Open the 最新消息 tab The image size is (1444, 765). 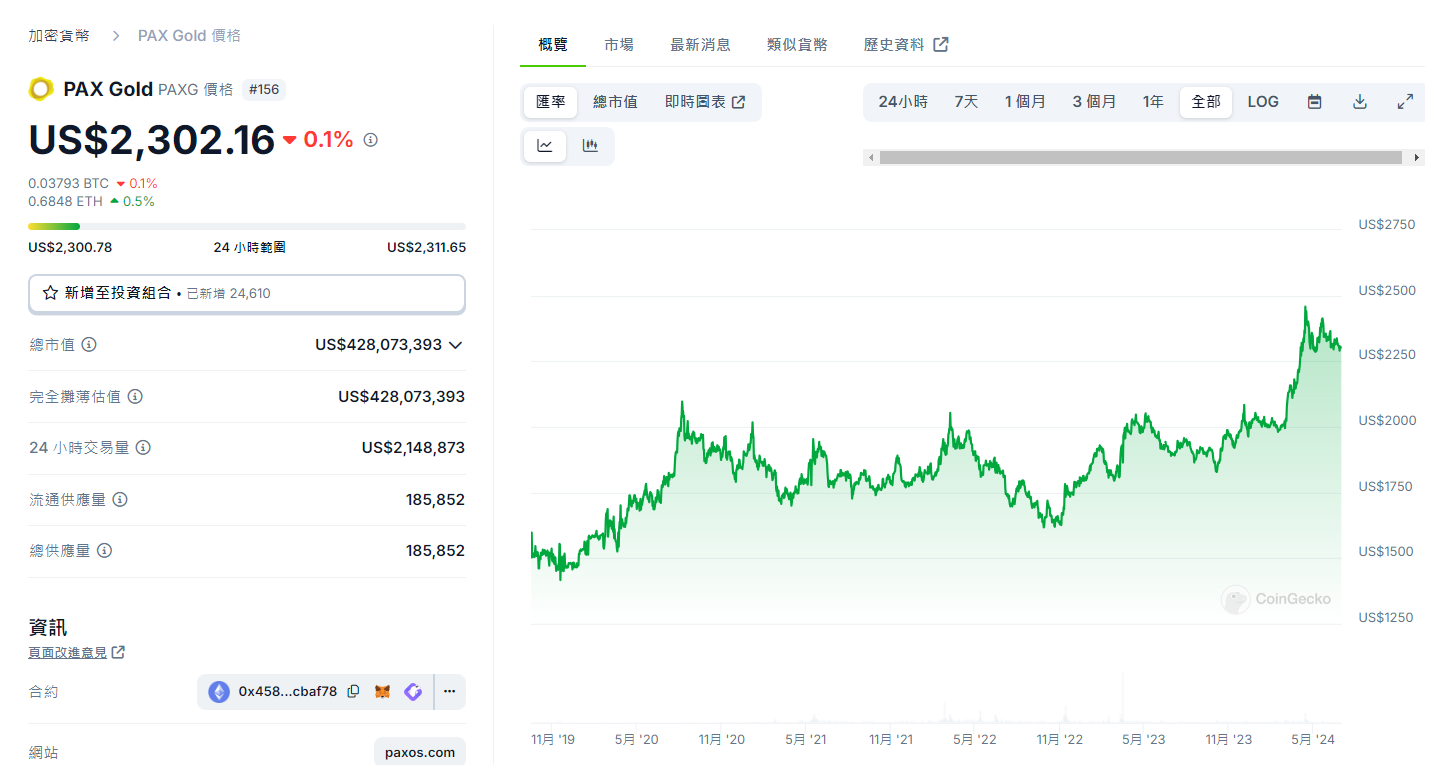click(700, 45)
